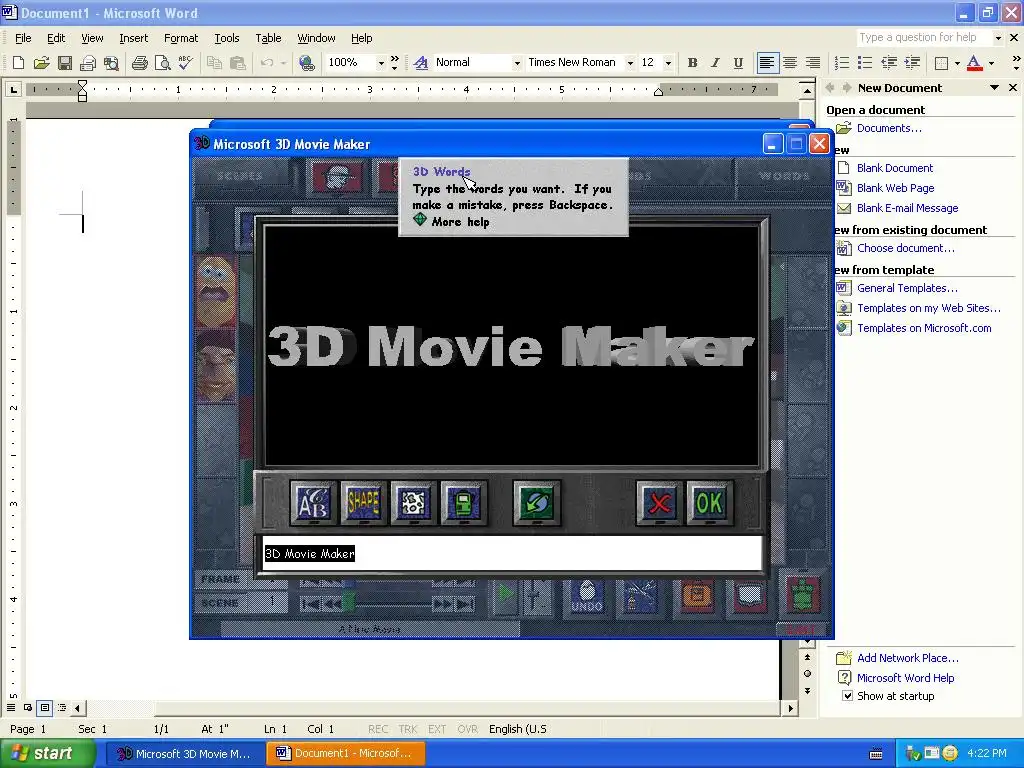Viewport: 1024px width, 768px height.
Task: Insert a hyperlink with the globe icon
Action: click(306, 63)
